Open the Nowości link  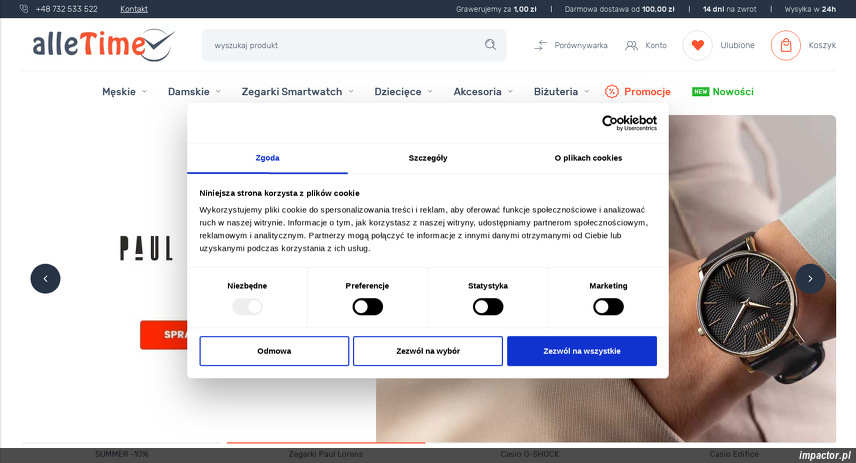tap(733, 92)
